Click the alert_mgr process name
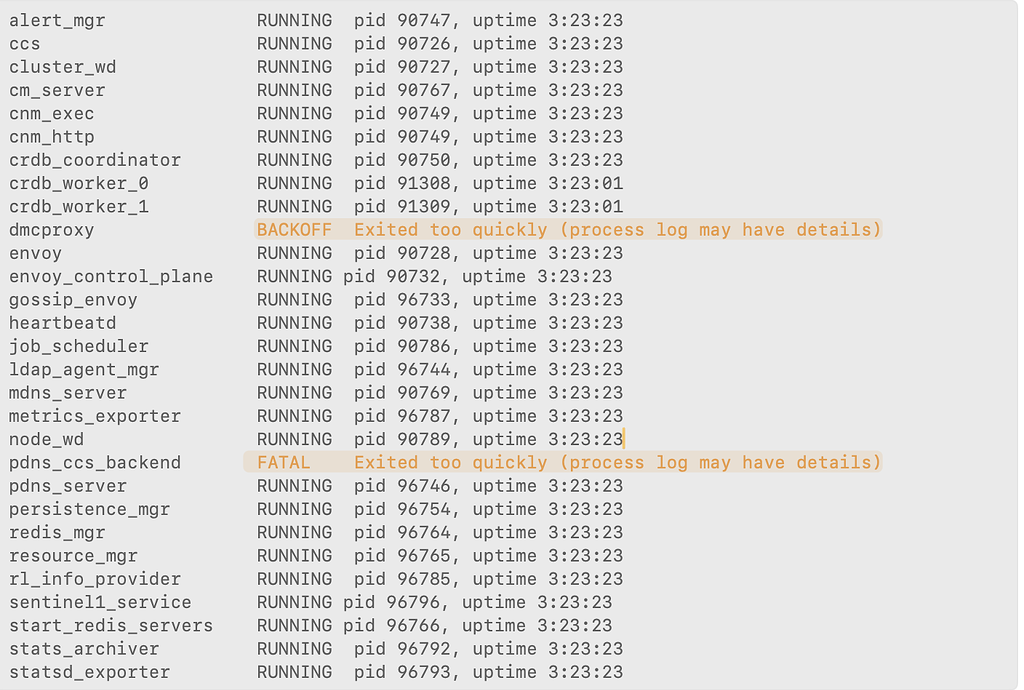The height and width of the screenshot is (690, 1024). (x=57, y=20)
